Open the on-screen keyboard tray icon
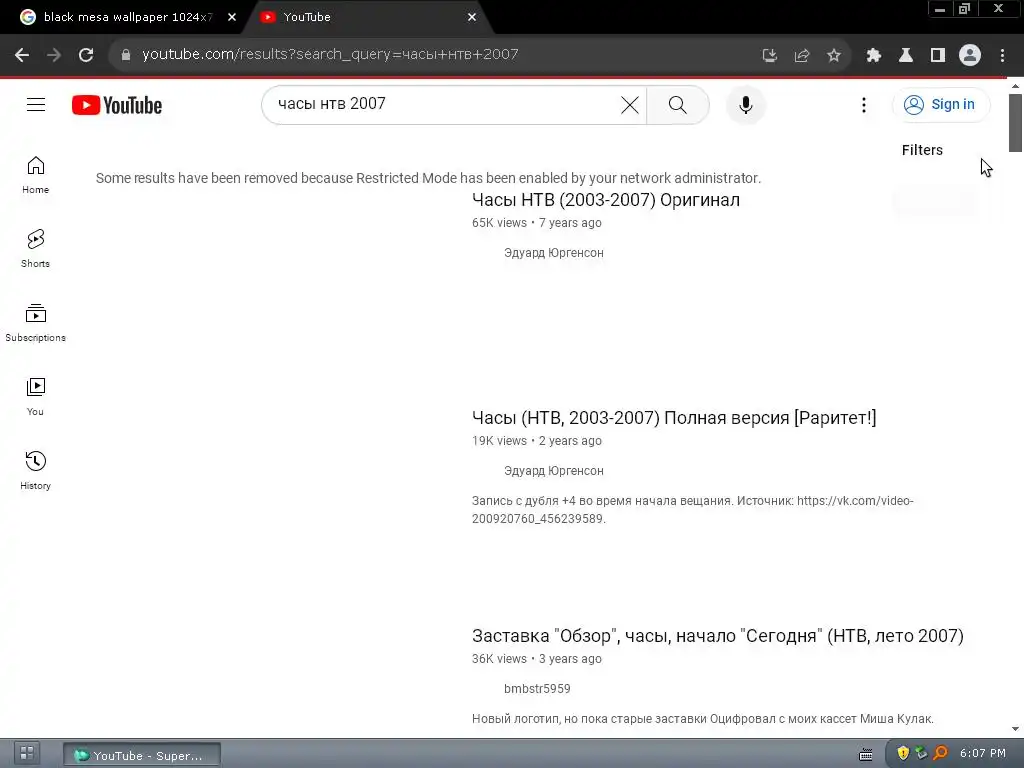The height and width of the screenshot is (768, 1024). click(866, 755)
